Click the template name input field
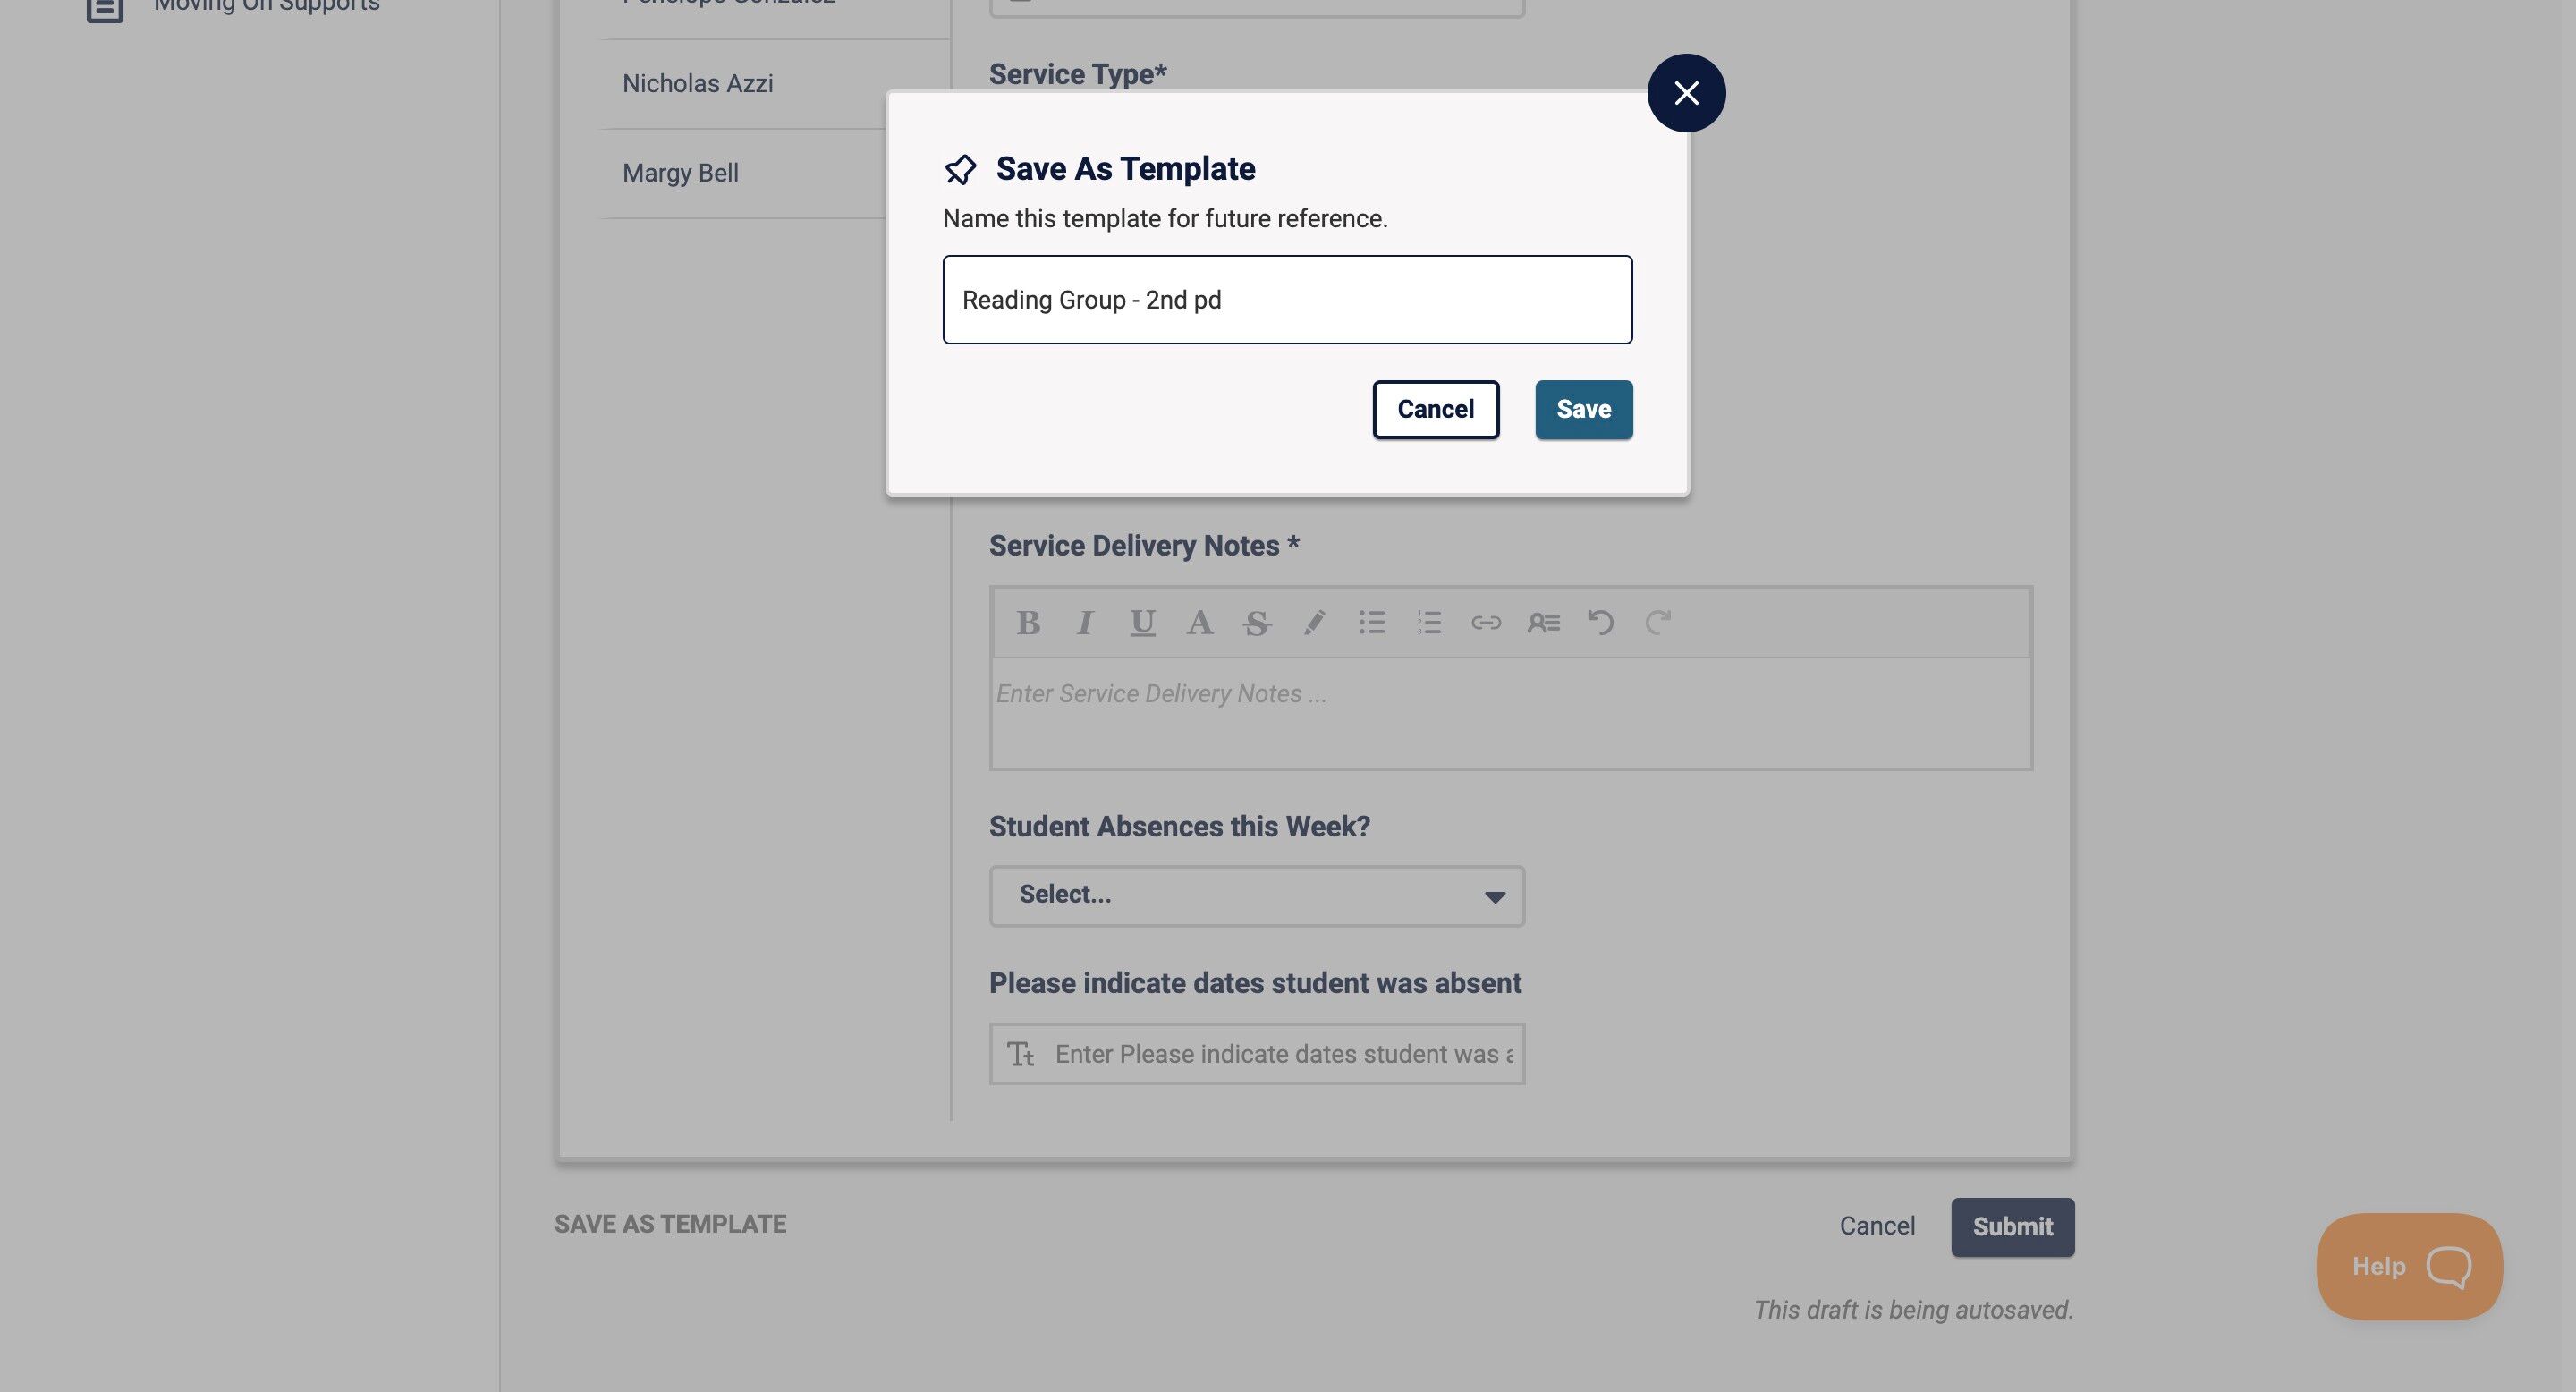This screenshot has height=1392, width=2576. 1287,300
